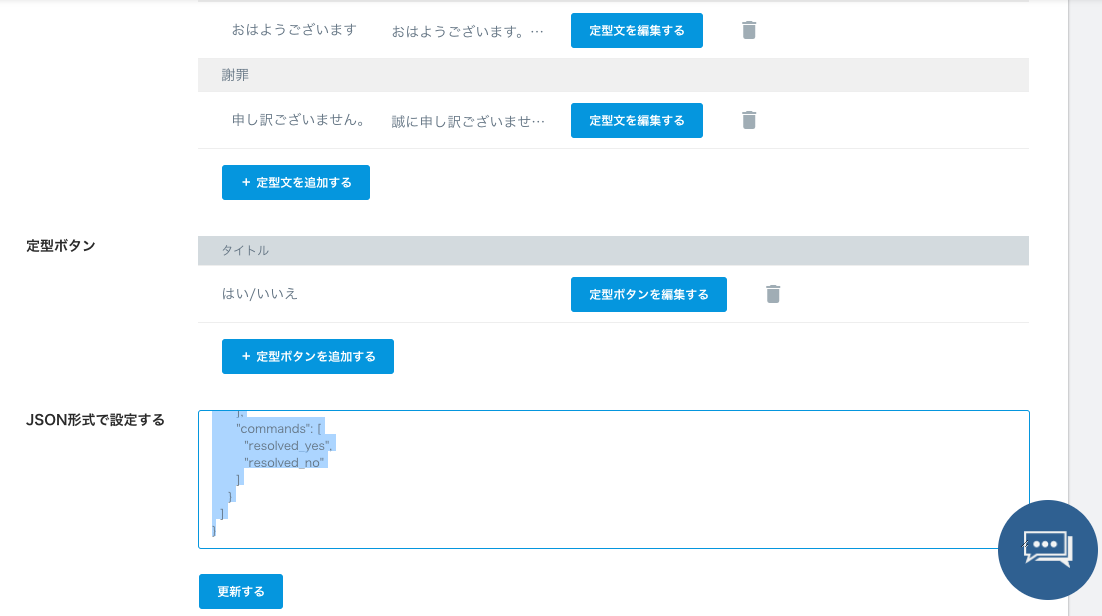
Task: Delete the はい/いいえ button with trash icon
Action: 773,294
